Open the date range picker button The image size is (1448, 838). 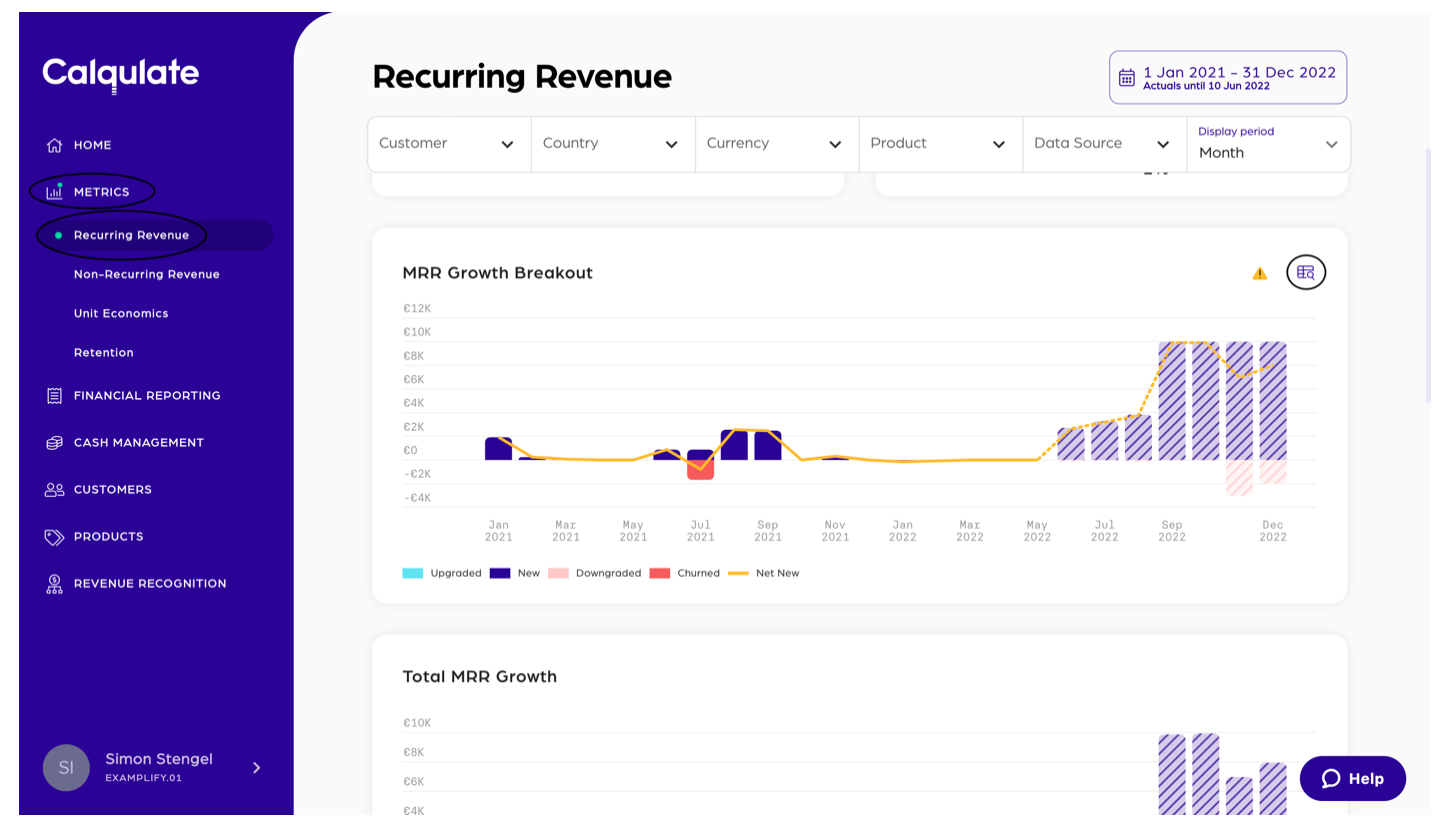1228,77
